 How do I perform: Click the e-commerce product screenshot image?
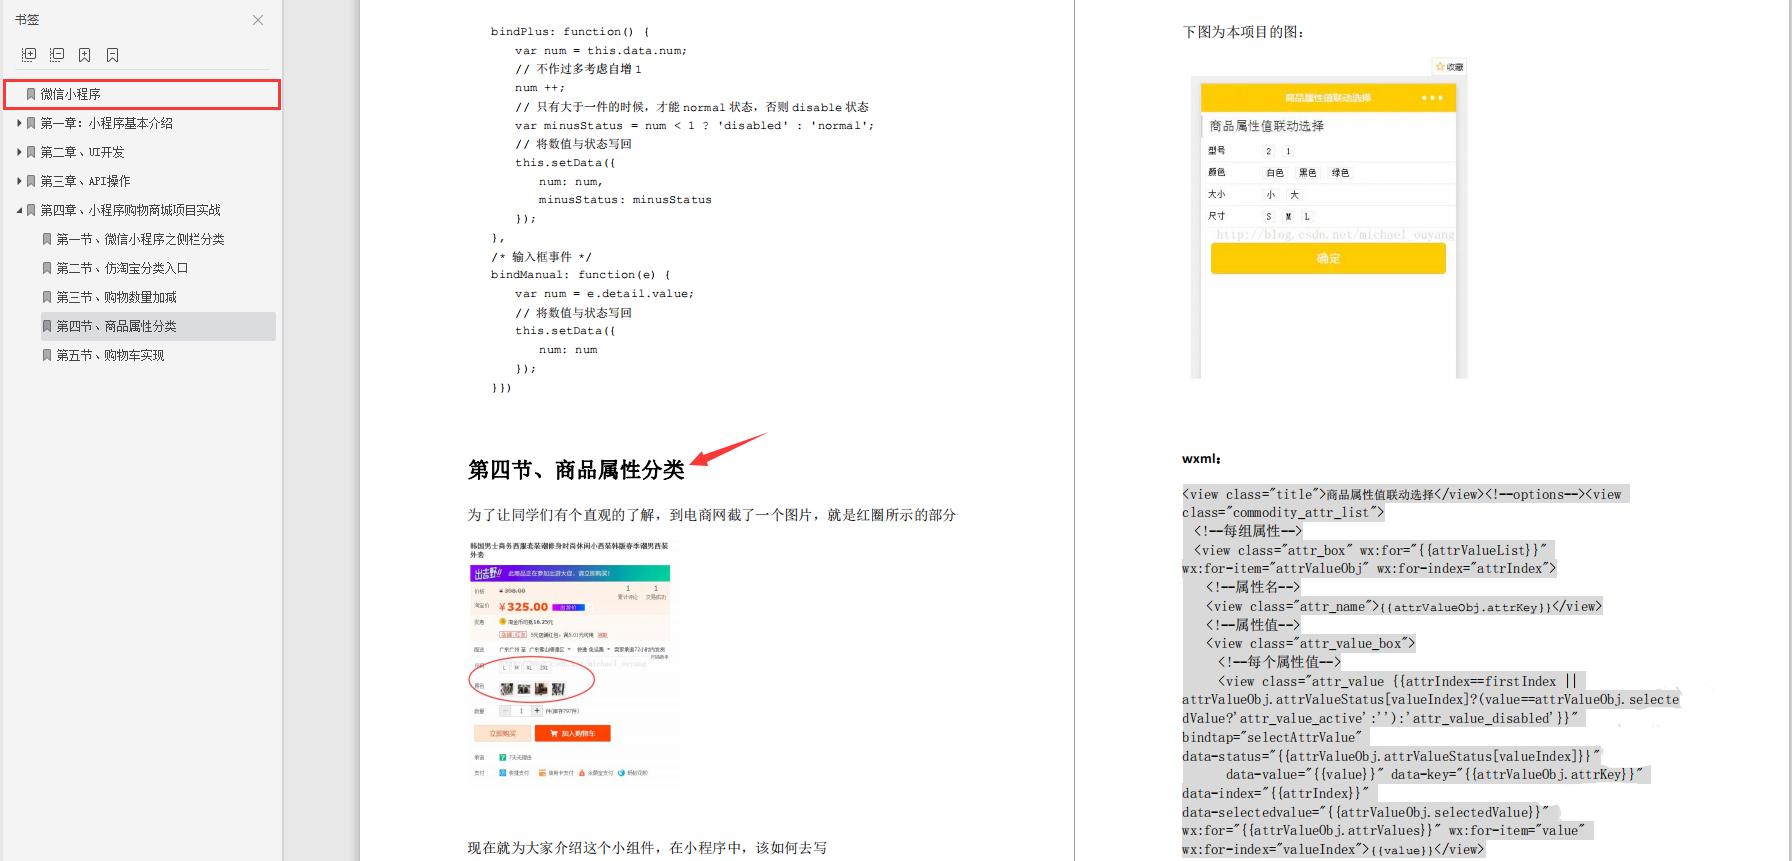coord(571,662)
